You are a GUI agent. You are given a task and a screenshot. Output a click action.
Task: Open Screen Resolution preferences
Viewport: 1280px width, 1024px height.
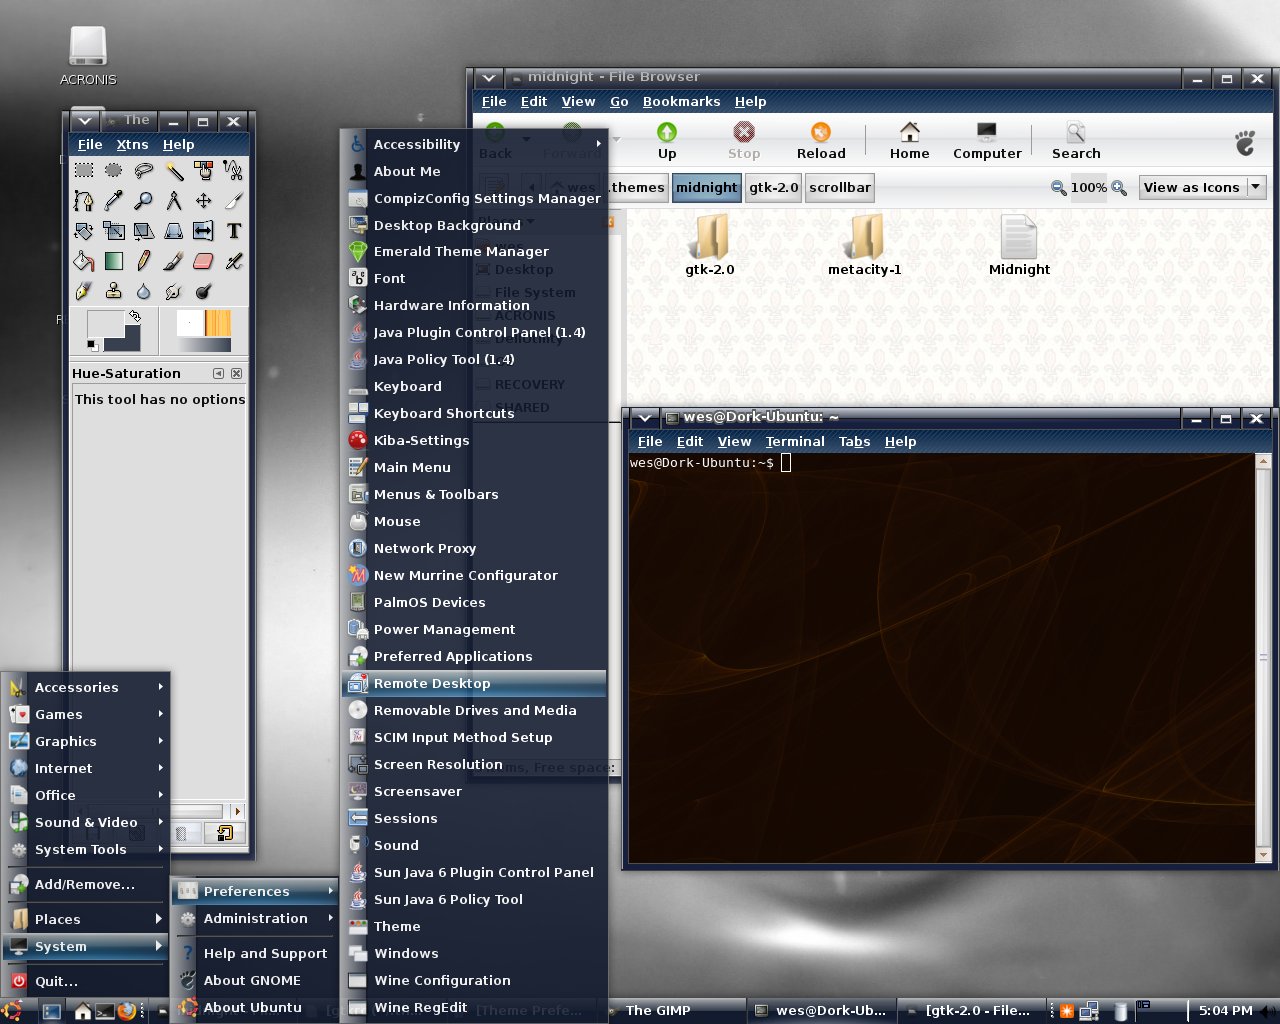coord(476,764)
